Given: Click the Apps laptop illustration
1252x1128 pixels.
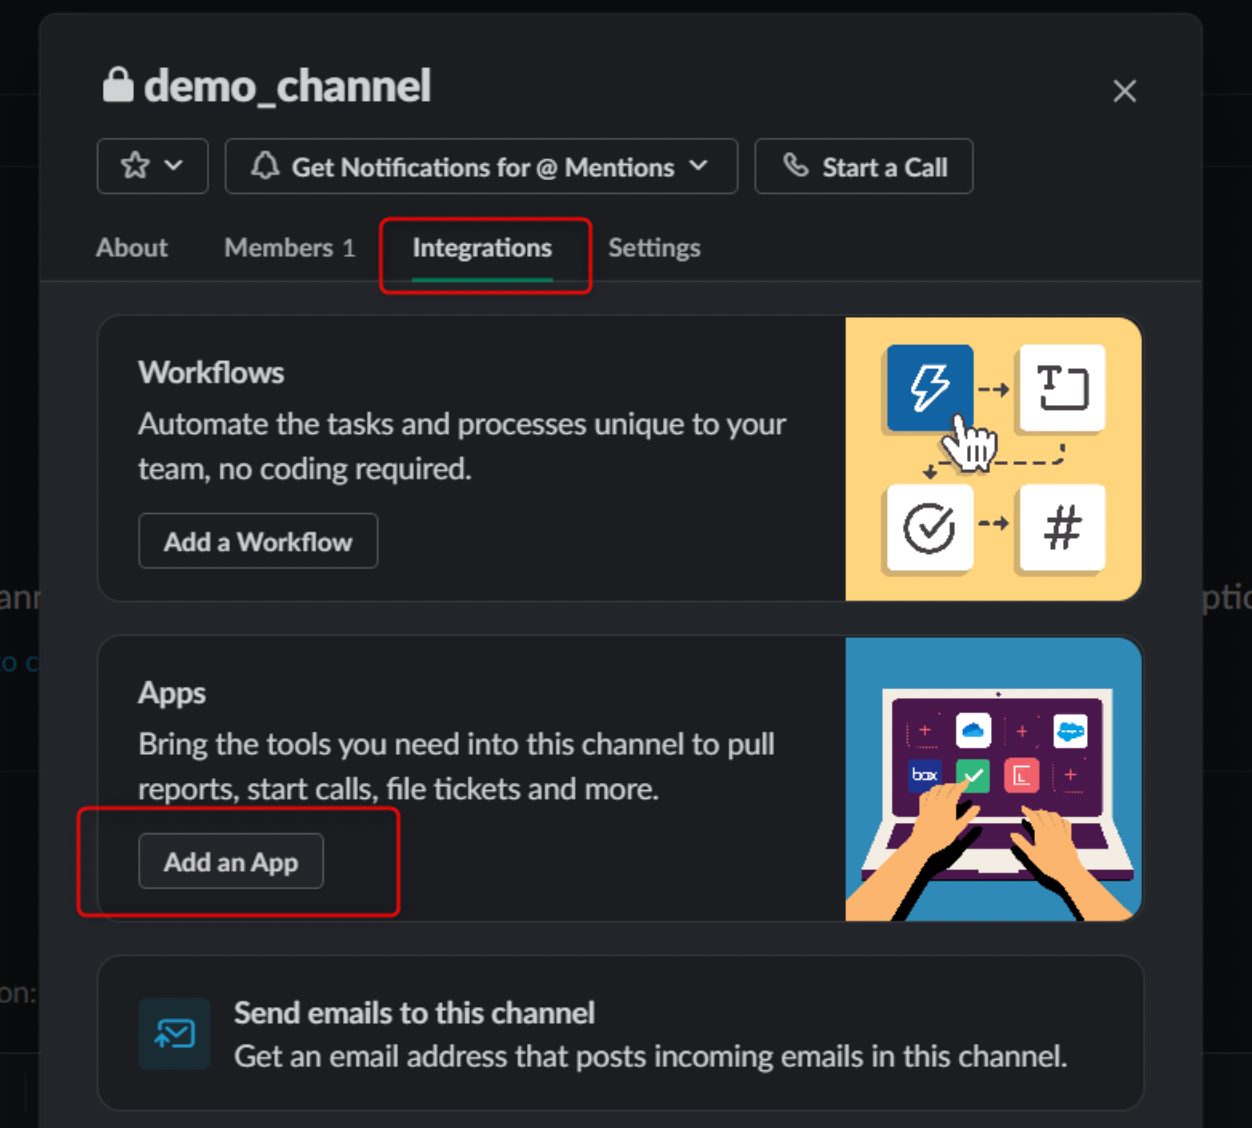Looking at the screenshot, I should tap(993, 779).
